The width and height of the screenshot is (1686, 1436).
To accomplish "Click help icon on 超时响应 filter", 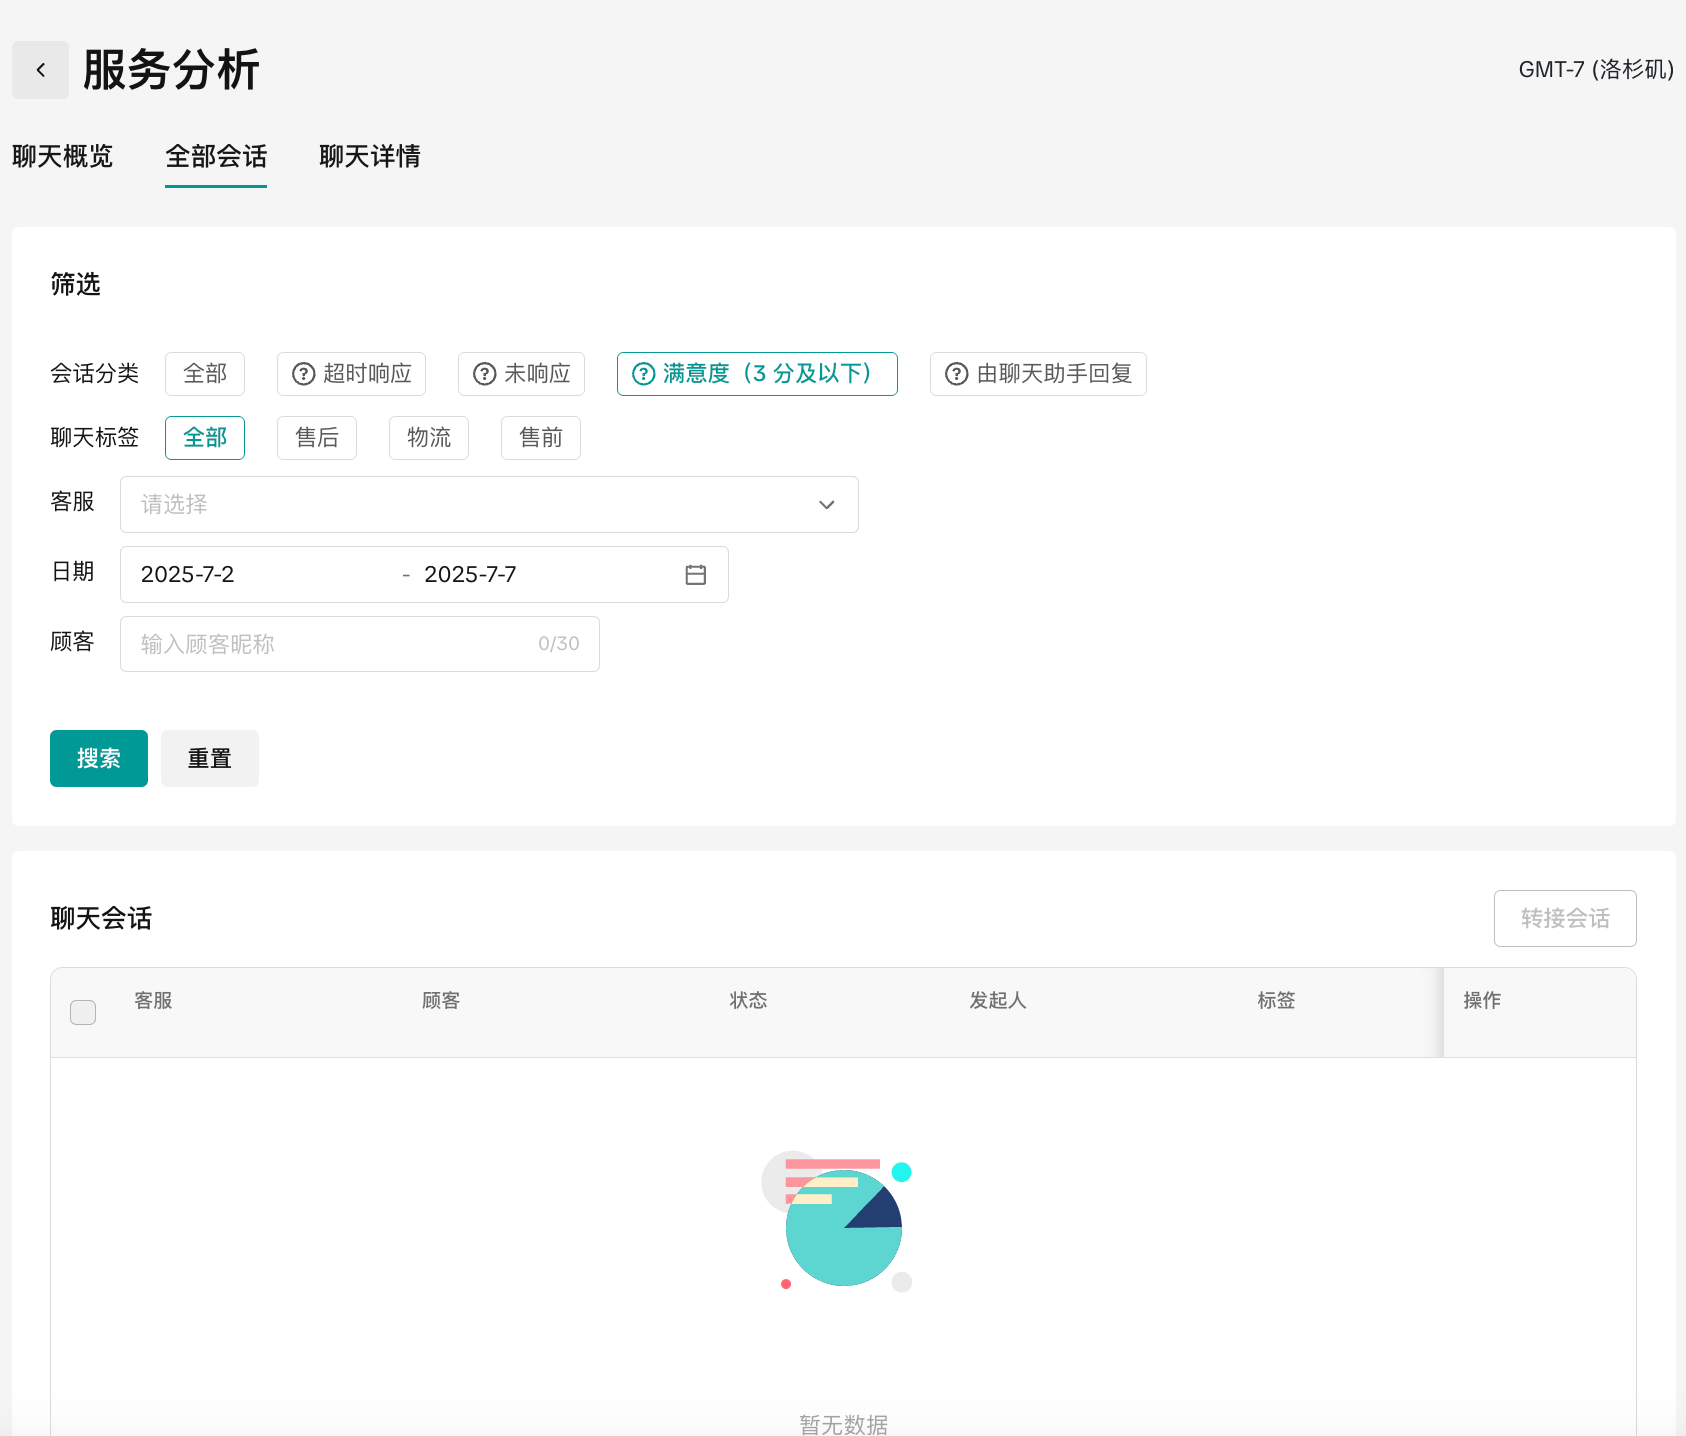I will 303,374.
